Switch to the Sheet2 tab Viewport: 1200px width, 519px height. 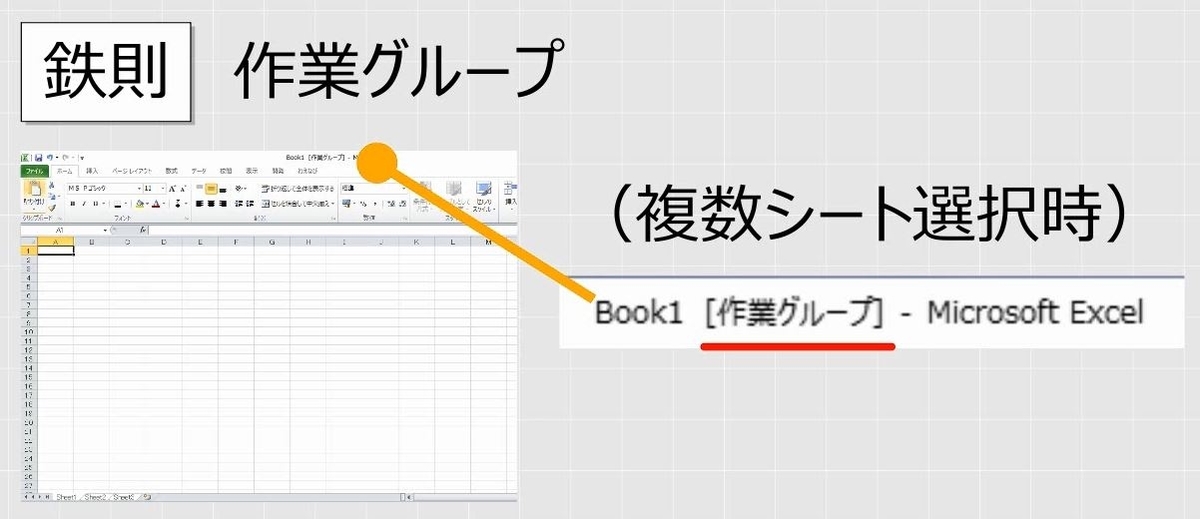95,497
